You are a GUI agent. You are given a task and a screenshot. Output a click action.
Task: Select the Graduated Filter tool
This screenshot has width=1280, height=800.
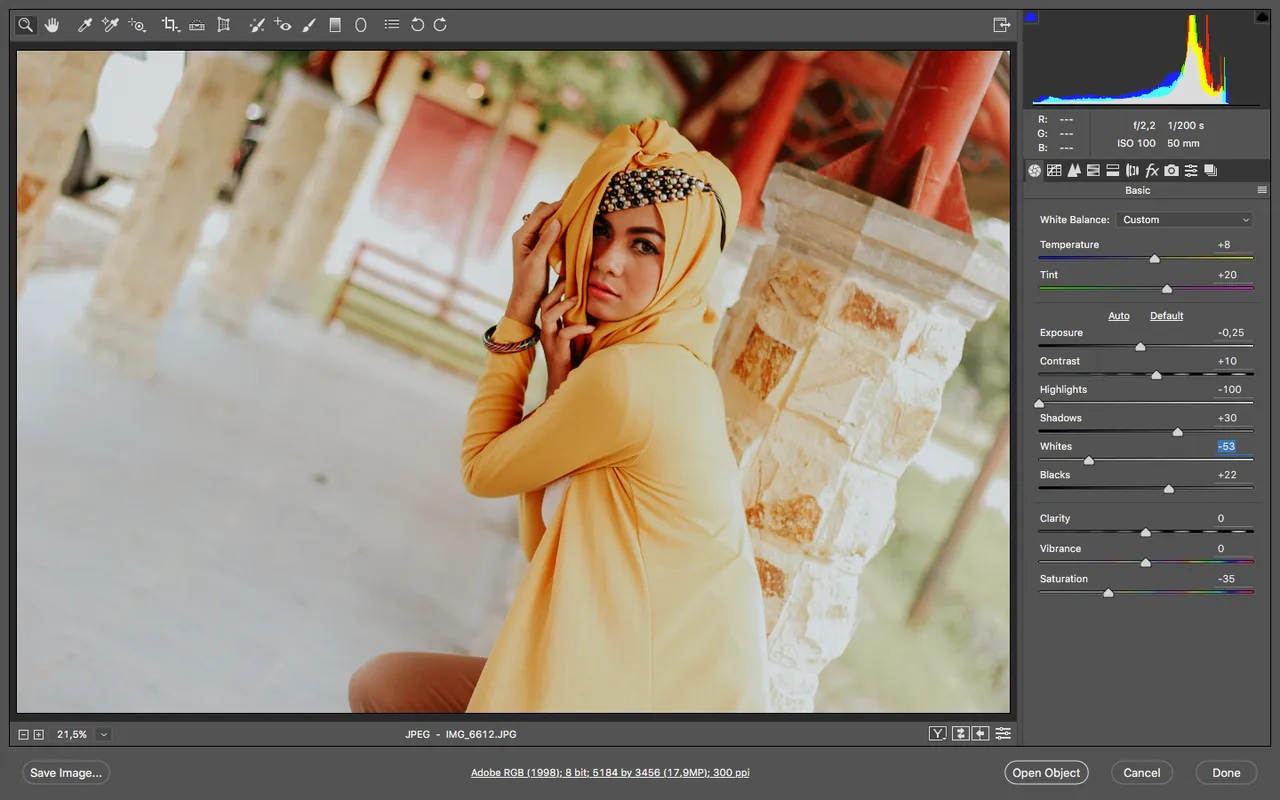pyautogui.click(x=335, y=24)
